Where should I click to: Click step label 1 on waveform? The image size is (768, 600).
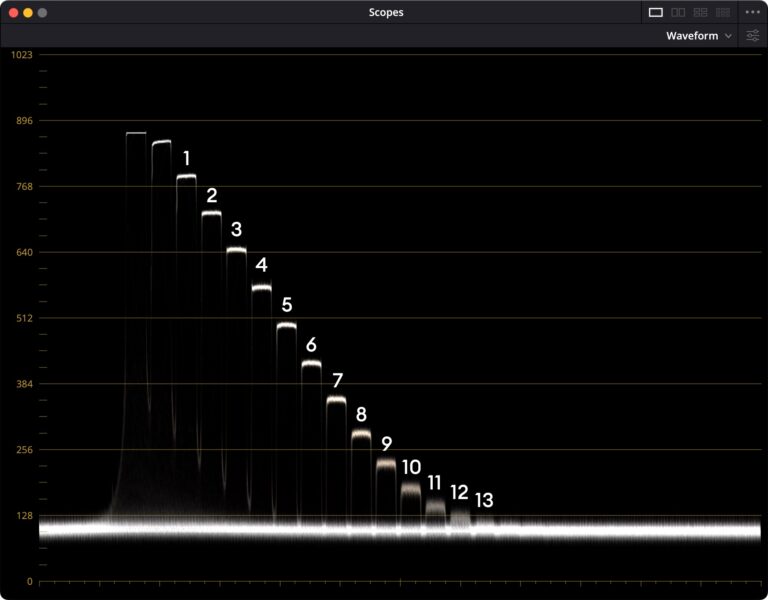(186, 158)
